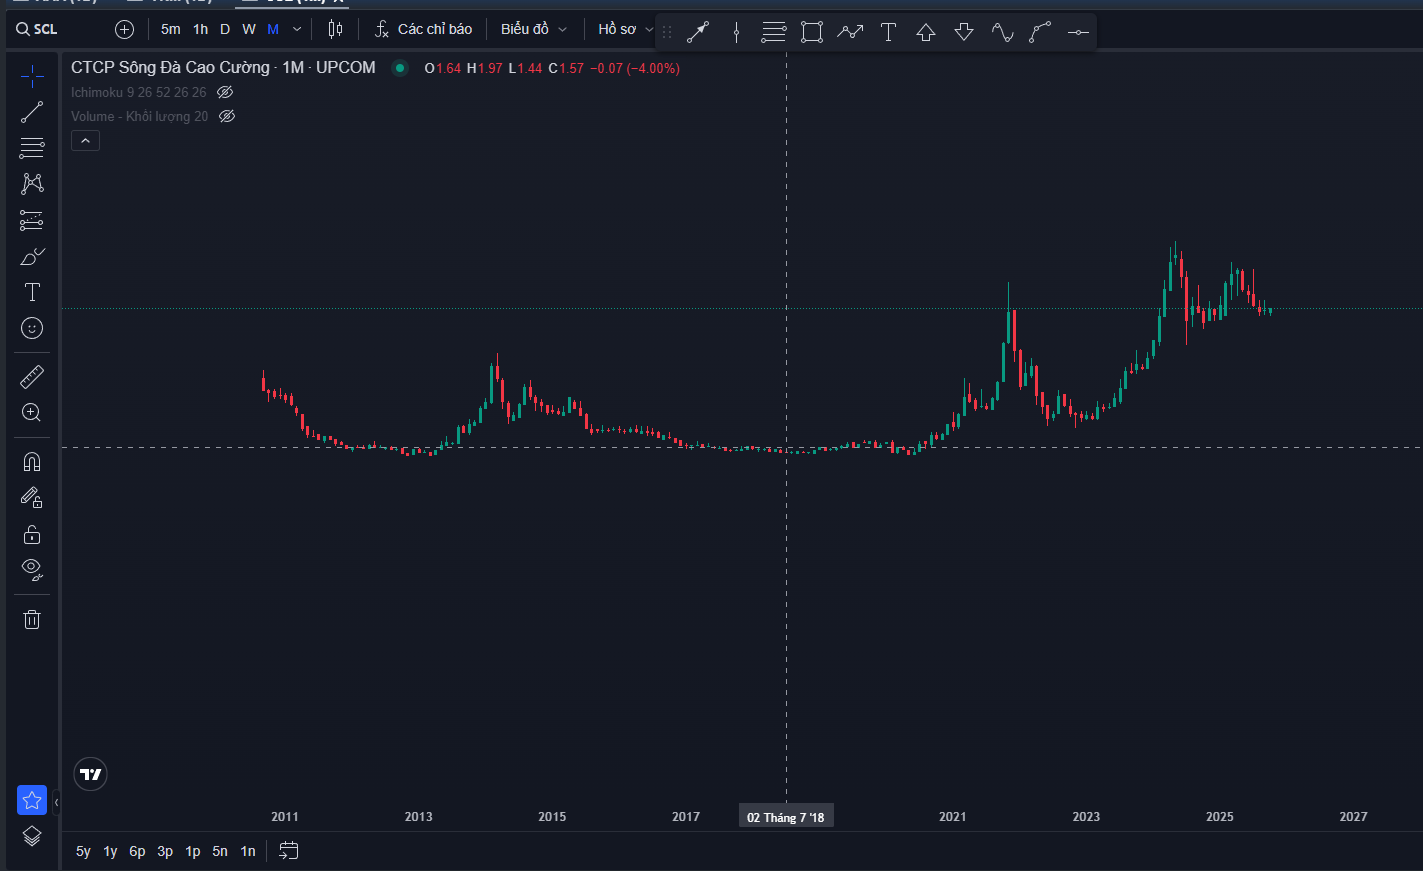Click the zoom in magnifier tool
This screenshot has height=871, width=1423.
(x=32, y=412)
